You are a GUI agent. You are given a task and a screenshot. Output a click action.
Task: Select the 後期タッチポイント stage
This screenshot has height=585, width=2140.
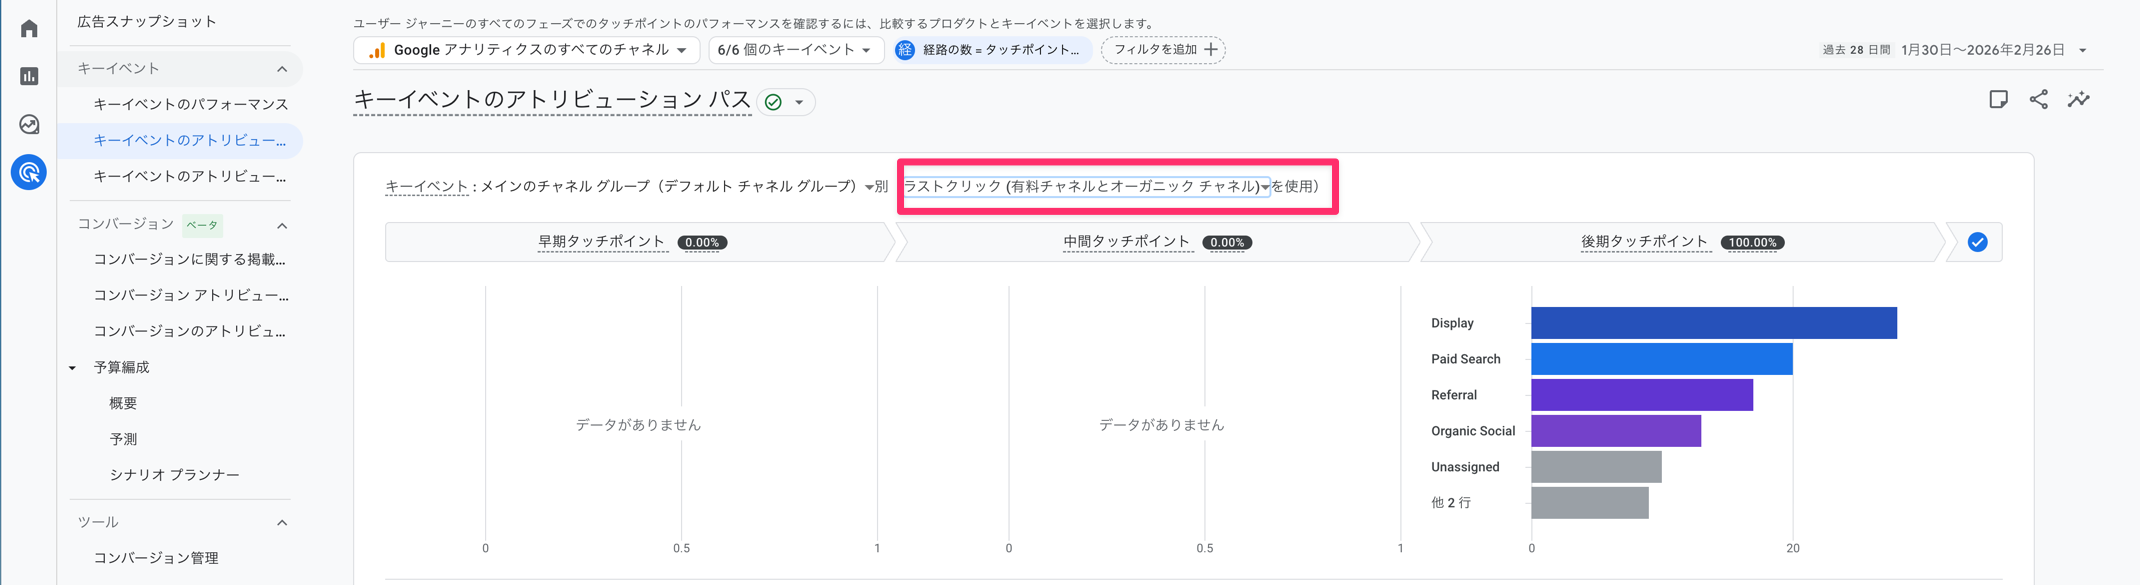tap(1682, 242)
